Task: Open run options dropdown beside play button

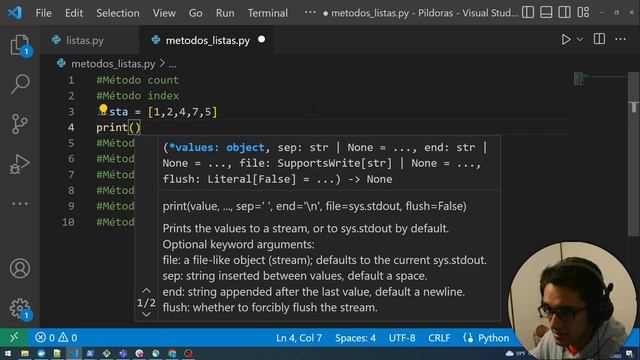Action: coord(580,40)
